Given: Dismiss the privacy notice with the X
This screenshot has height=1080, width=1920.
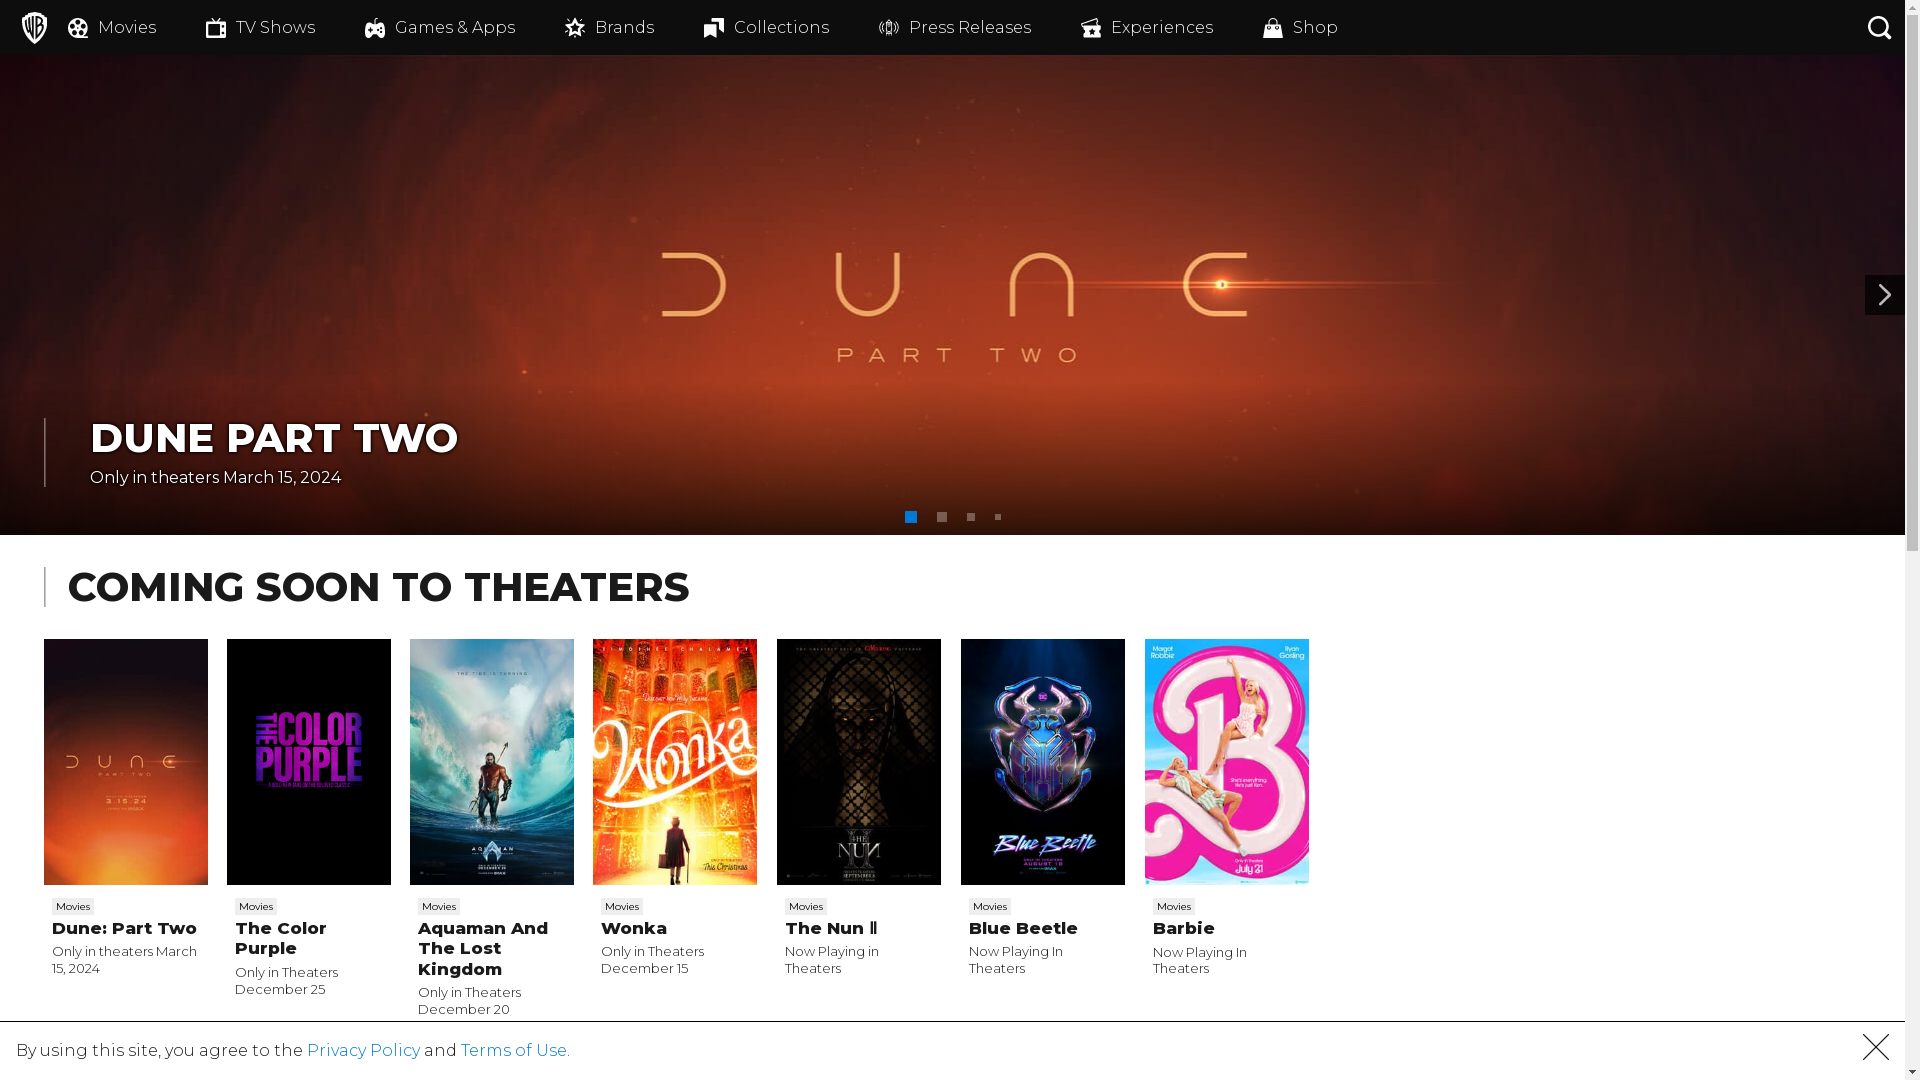Looking at the screenshot, I should click(x=1876, y=1047).
